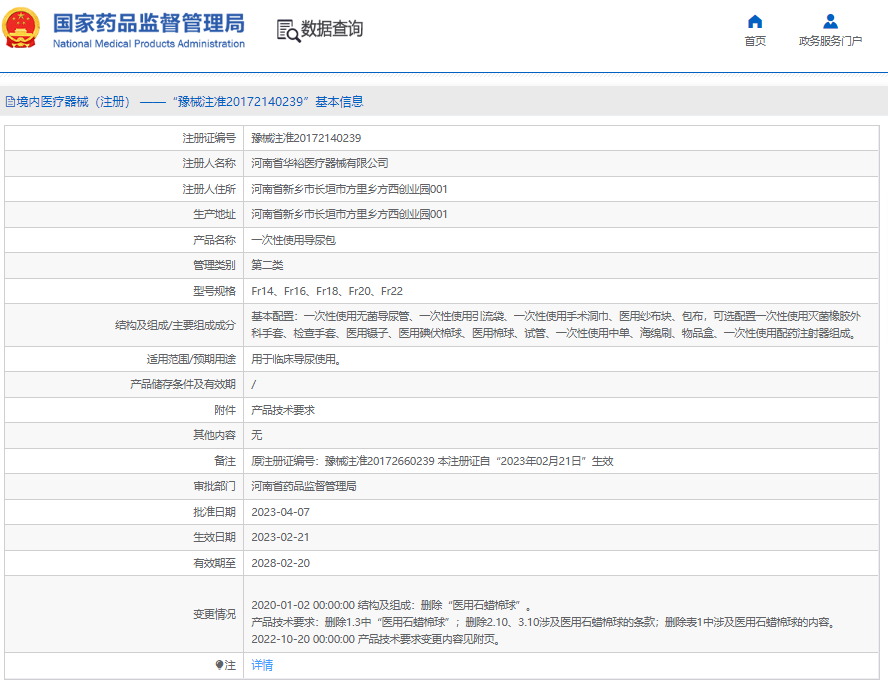This screenshot has width=888, height=689.
Task: Click change entry dated 2020-01-02
Action: click(391, 606)
